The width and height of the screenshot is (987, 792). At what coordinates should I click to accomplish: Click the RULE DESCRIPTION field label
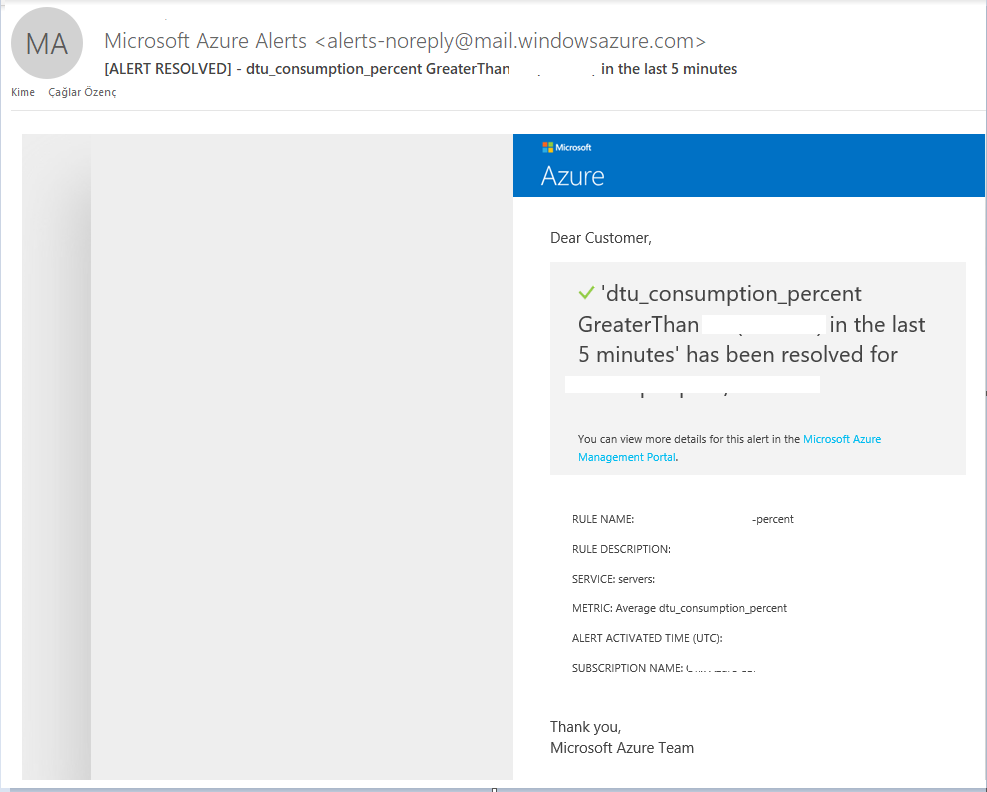[621, 549]
